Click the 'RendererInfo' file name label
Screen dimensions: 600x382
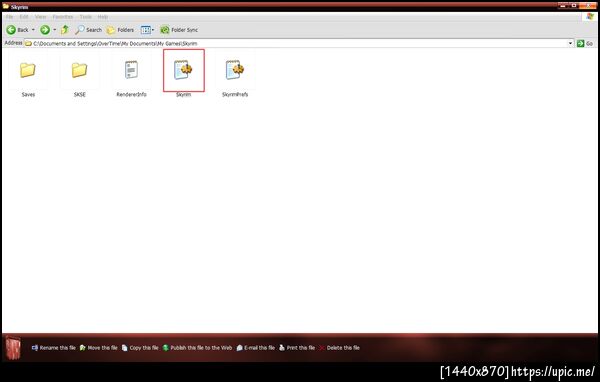tap(131, 94)
